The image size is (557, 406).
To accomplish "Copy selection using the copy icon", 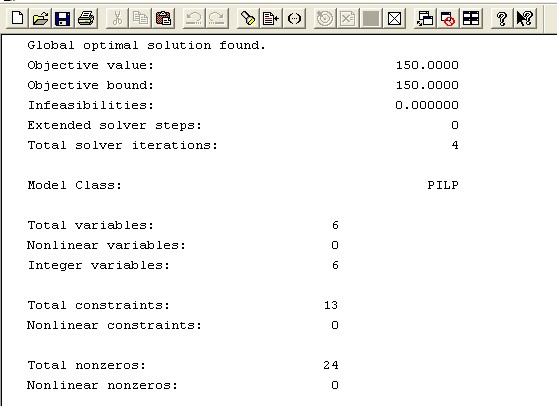I will [x=140, y=18].
